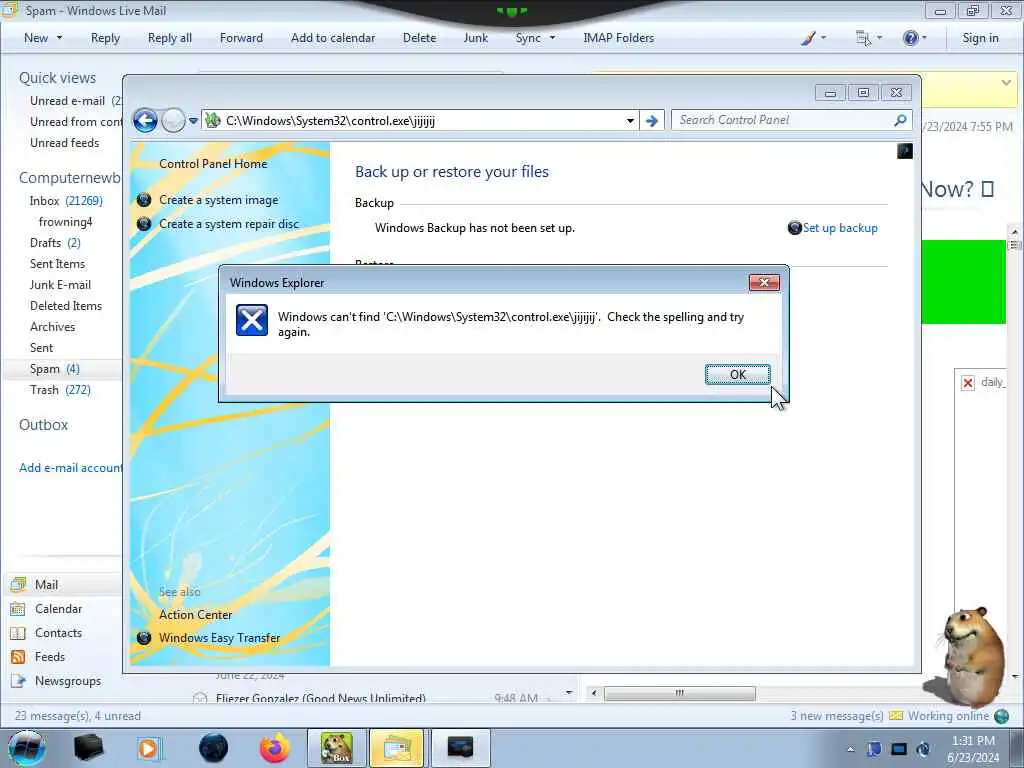1024x768 pixels.
Task: Click Forward in mail toolbar
Action: (x=241, y=38)
